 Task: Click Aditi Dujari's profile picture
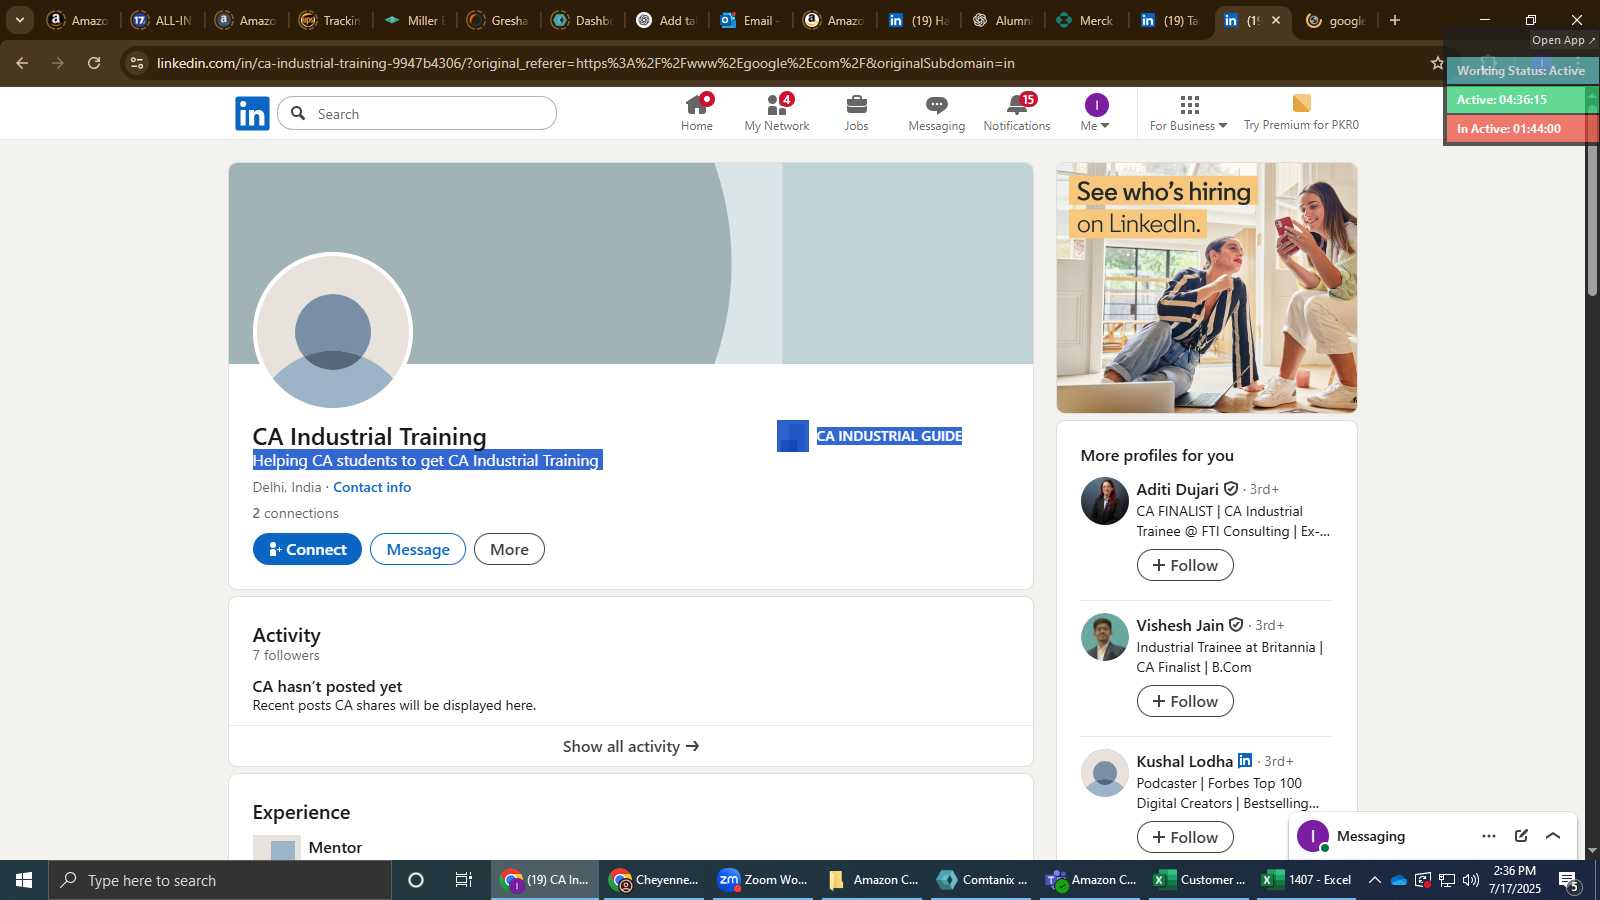(x=1105, y=501)
